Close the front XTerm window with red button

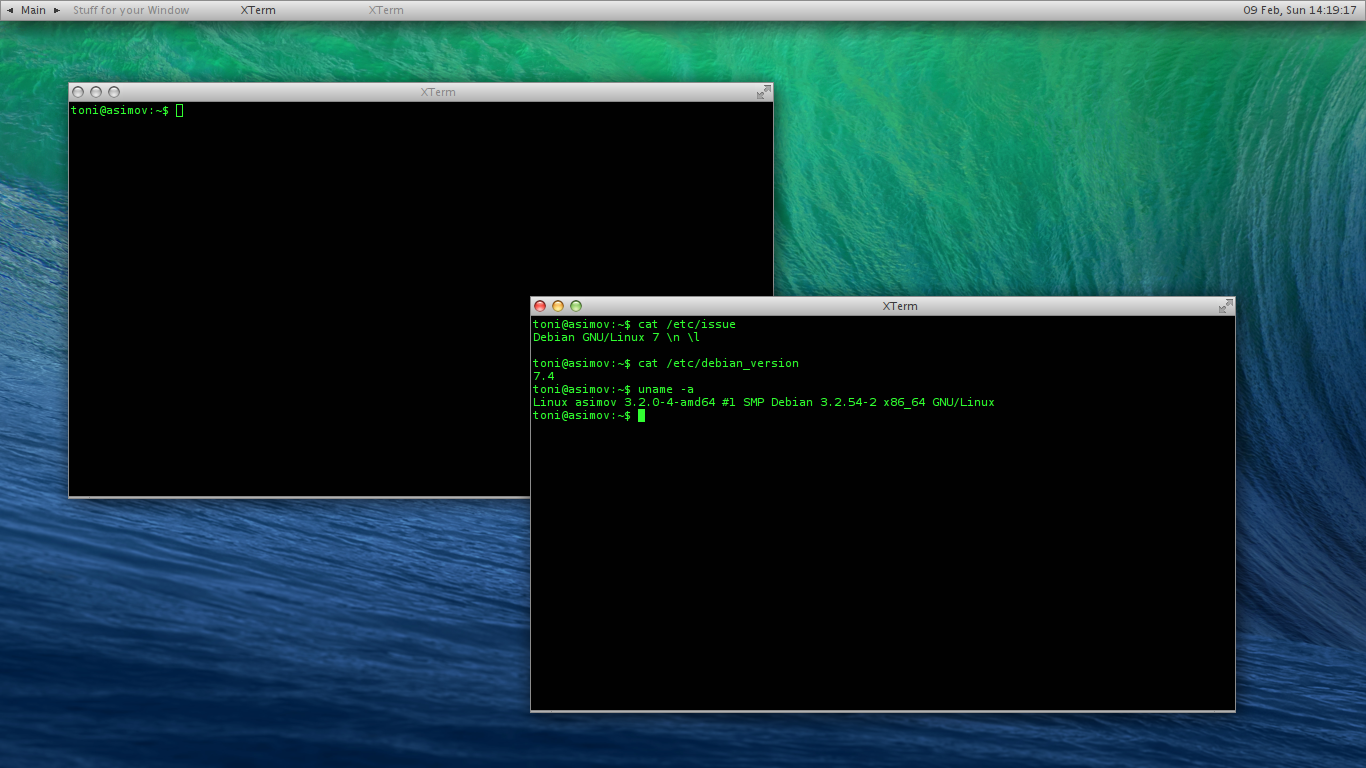point(540,306)
